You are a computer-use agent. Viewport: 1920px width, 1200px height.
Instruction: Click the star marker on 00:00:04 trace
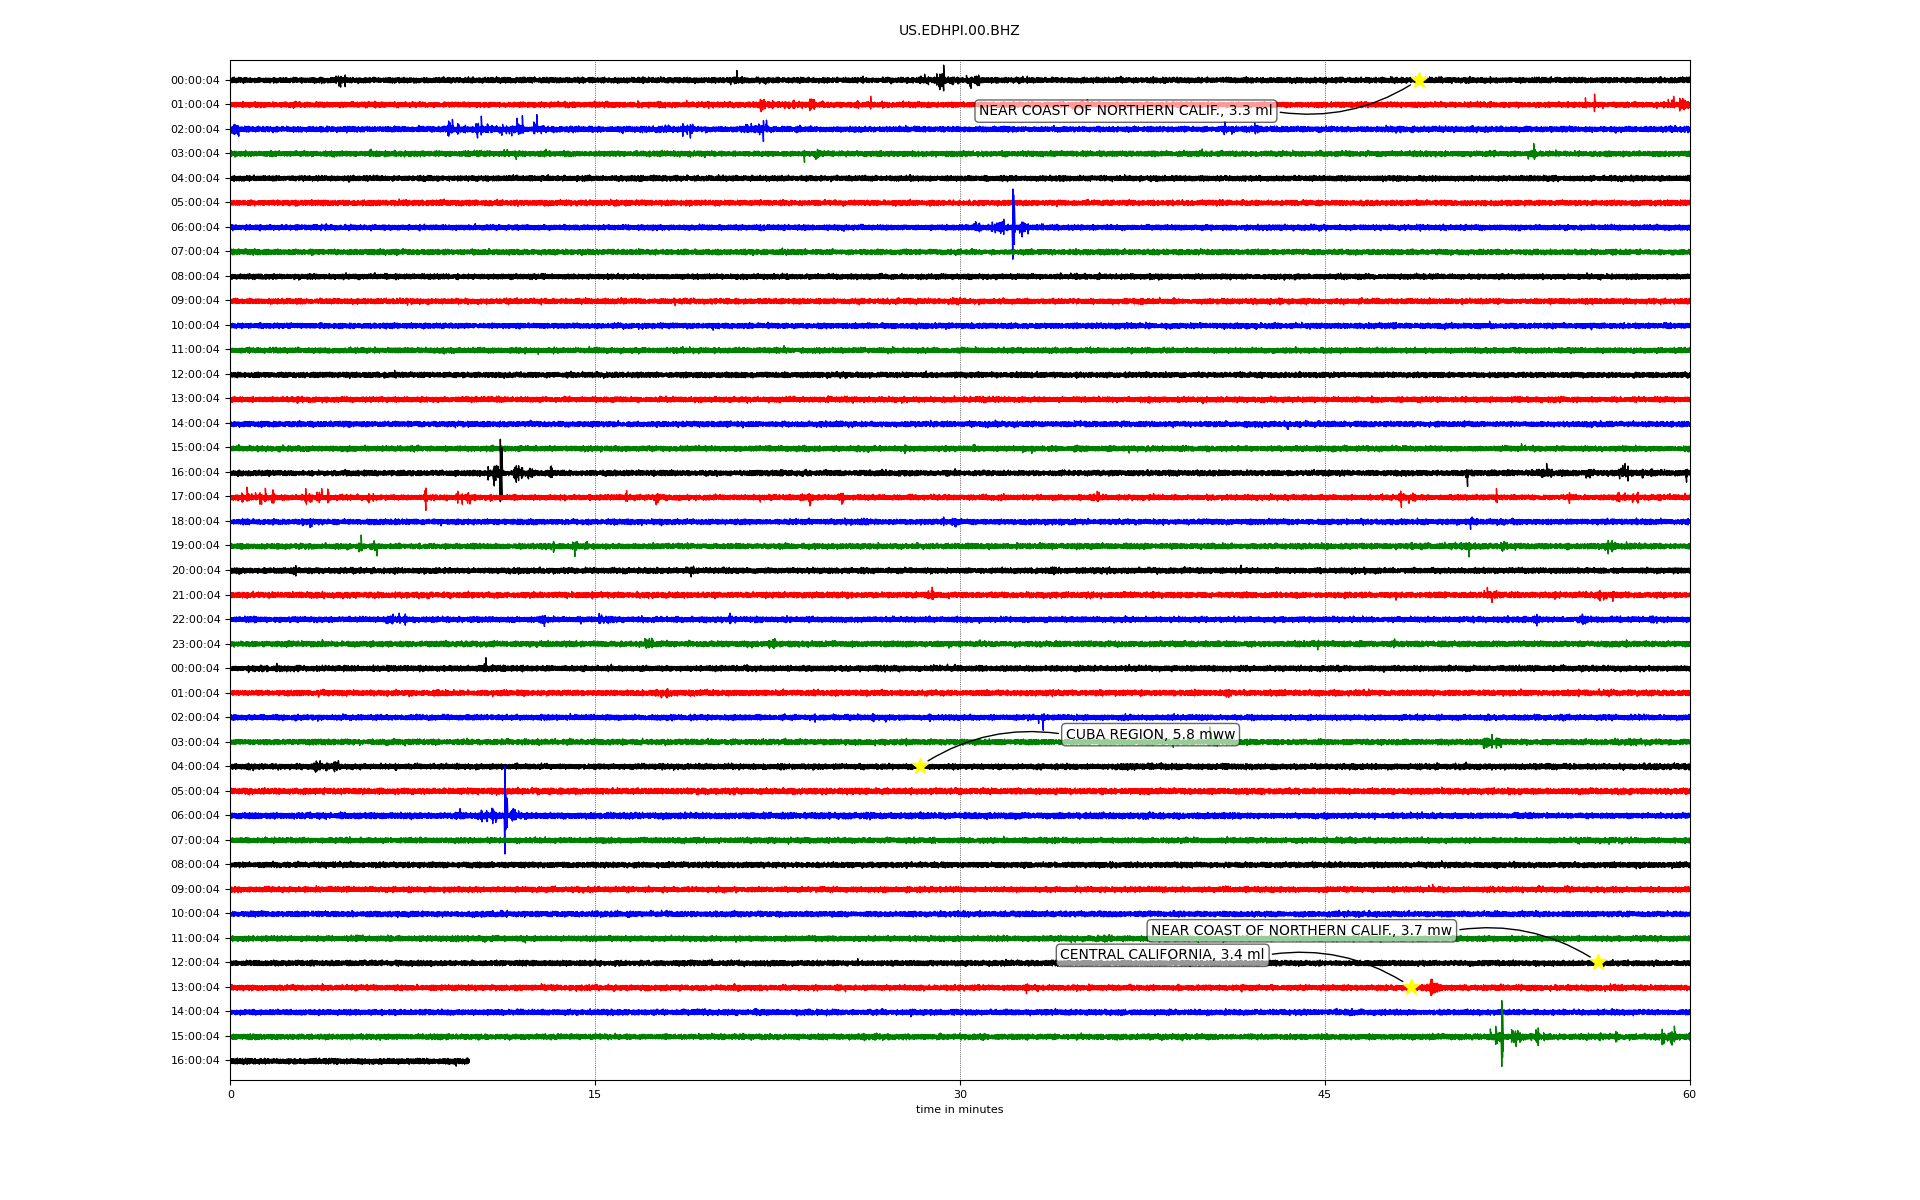(x=1418, y=80)
